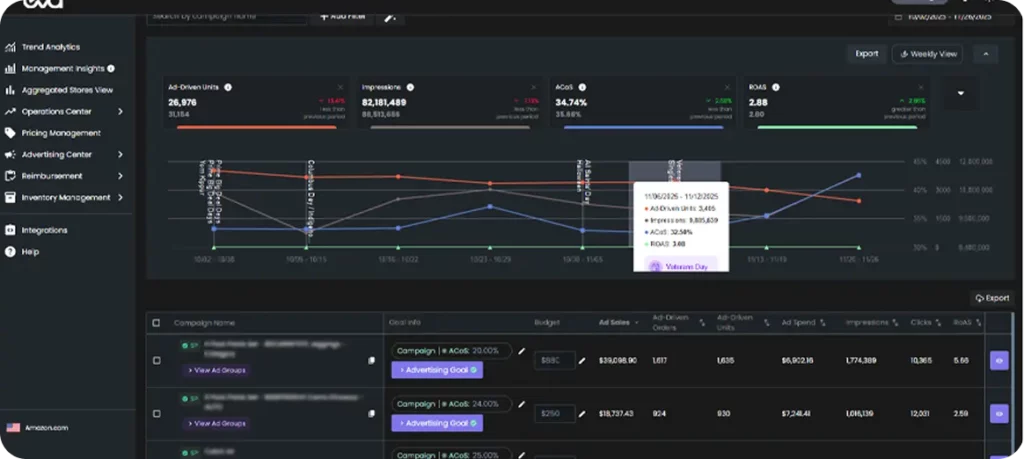
Task: Tick the checkbox for the $18,737.43 campaign row
Action: [x=156, y=413]
